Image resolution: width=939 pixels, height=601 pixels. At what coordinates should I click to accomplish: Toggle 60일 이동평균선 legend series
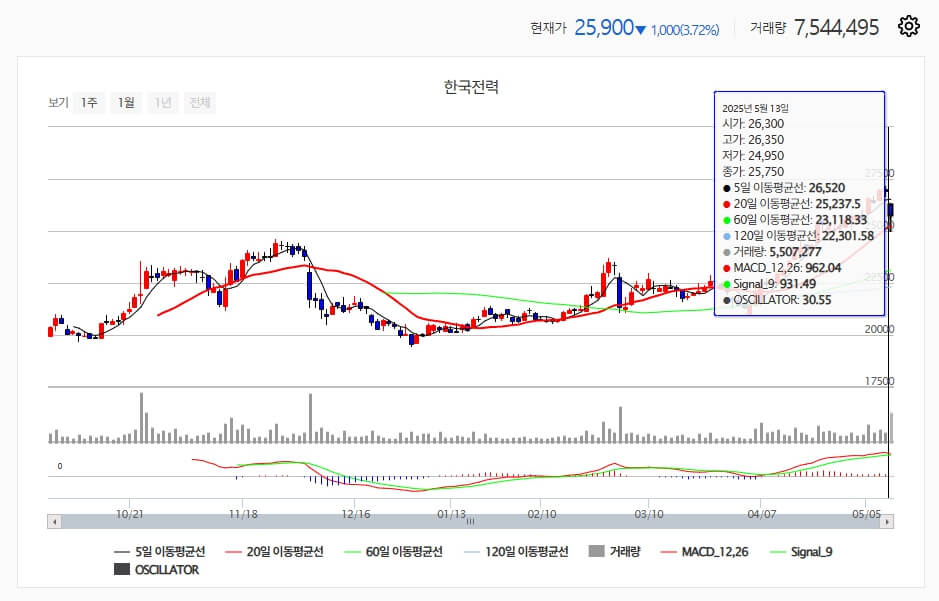pyautogui.click(x=393, y=551)
